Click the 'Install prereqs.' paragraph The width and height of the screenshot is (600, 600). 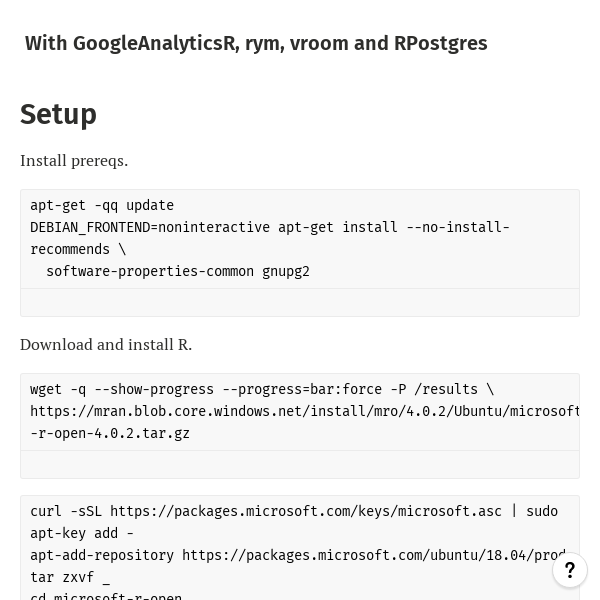coord(74,161)
